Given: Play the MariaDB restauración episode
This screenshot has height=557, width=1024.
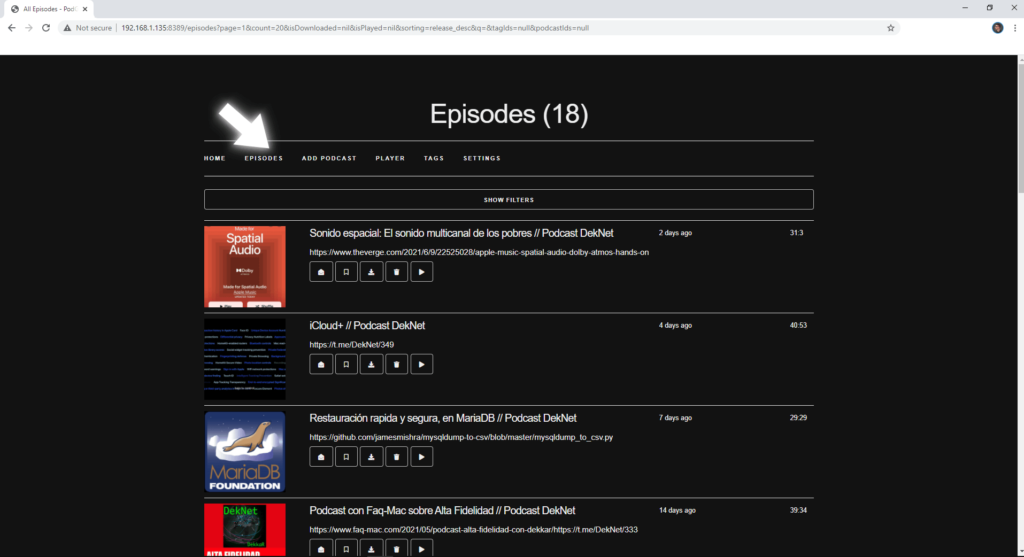Looking at the screenshot, I should pyautogui.click(x=422, y=457).
